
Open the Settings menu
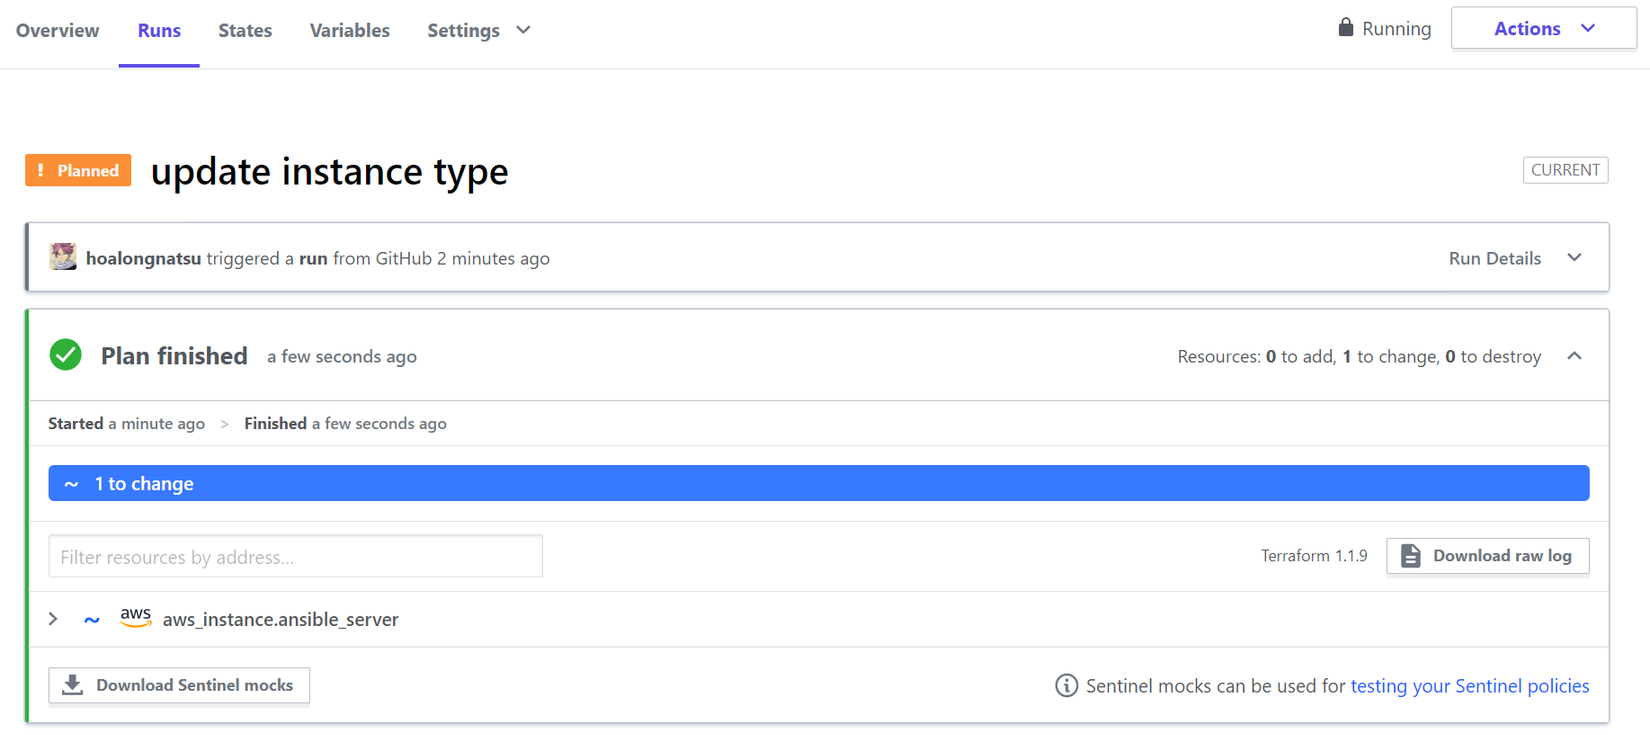tap(478, 31)
